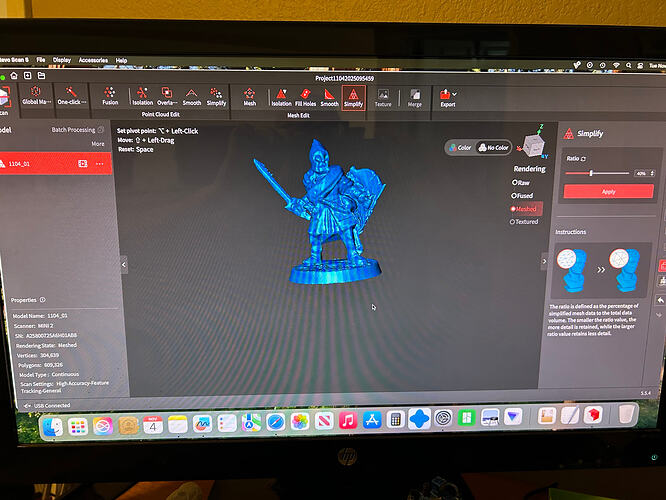Image resolution: width=666 pixels, height=500 pixels.
Task: Select the 1104_01 model row
Action: 56,164
